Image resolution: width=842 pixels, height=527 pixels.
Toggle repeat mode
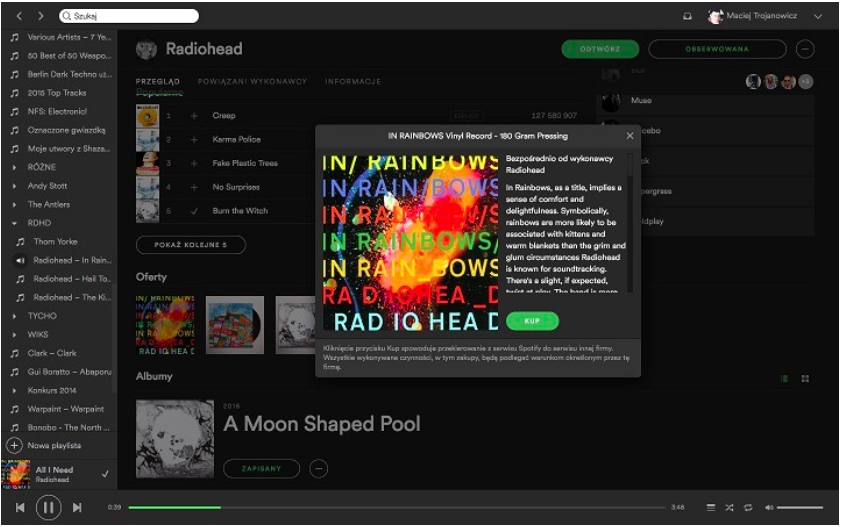(748, 508)
